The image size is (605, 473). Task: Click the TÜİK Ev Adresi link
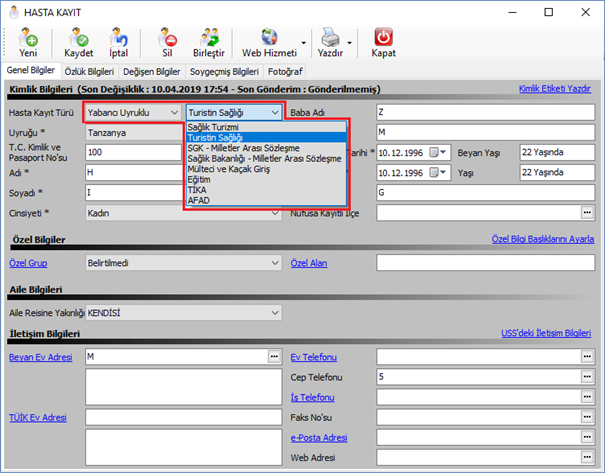tap(38, 417)
